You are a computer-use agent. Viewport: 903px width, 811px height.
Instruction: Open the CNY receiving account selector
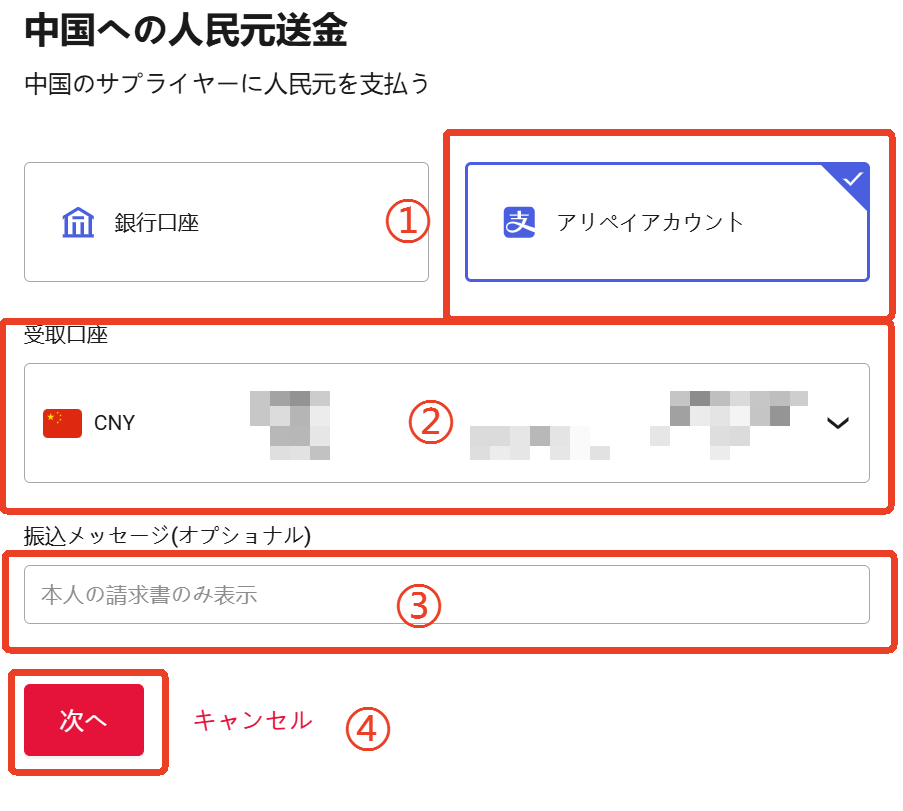click(447, 423)
